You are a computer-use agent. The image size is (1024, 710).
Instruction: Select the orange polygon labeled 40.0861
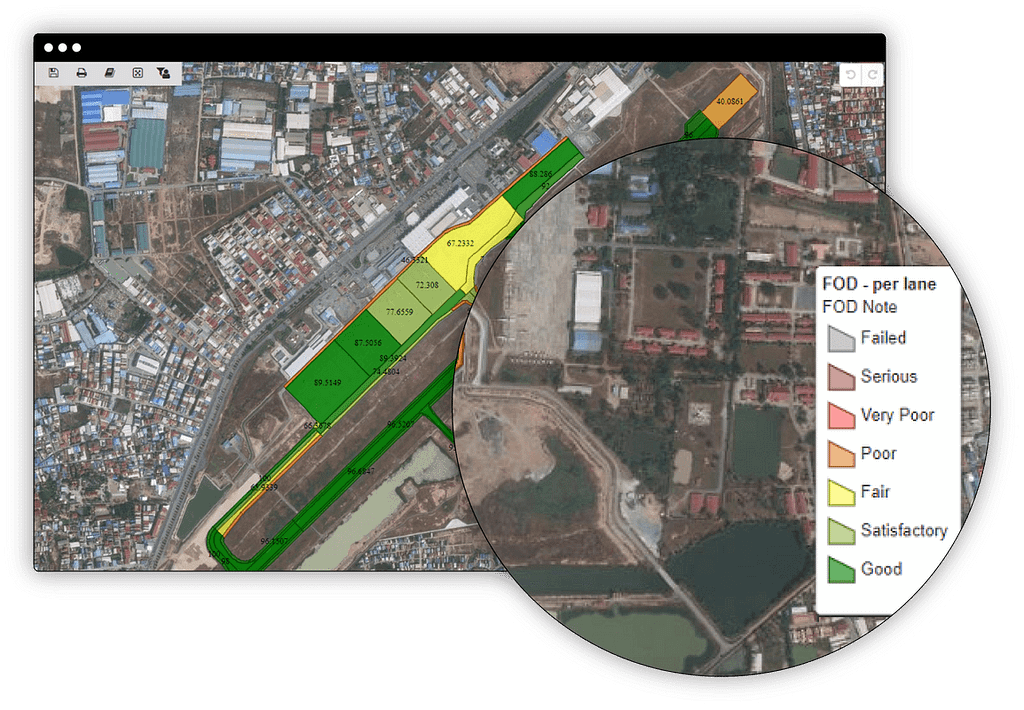point(730,101)
